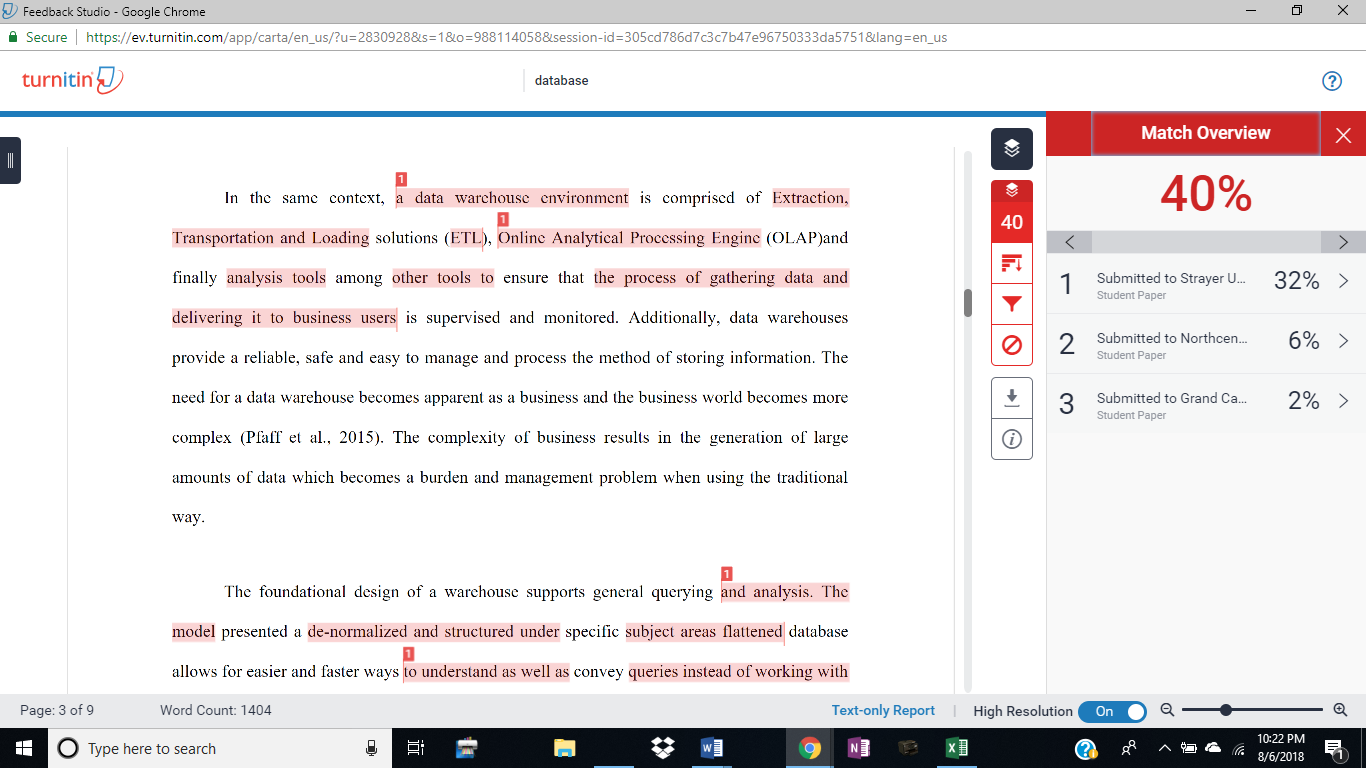
Task: Click highlighted 'Online Analytical Processing Engine'
Action: coord(629,238)
